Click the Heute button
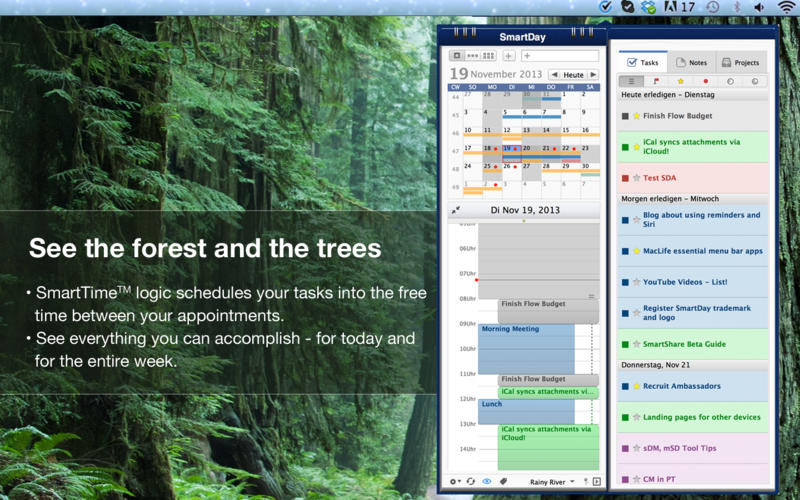Screen dimensions: 800x500 click(573, 75)
